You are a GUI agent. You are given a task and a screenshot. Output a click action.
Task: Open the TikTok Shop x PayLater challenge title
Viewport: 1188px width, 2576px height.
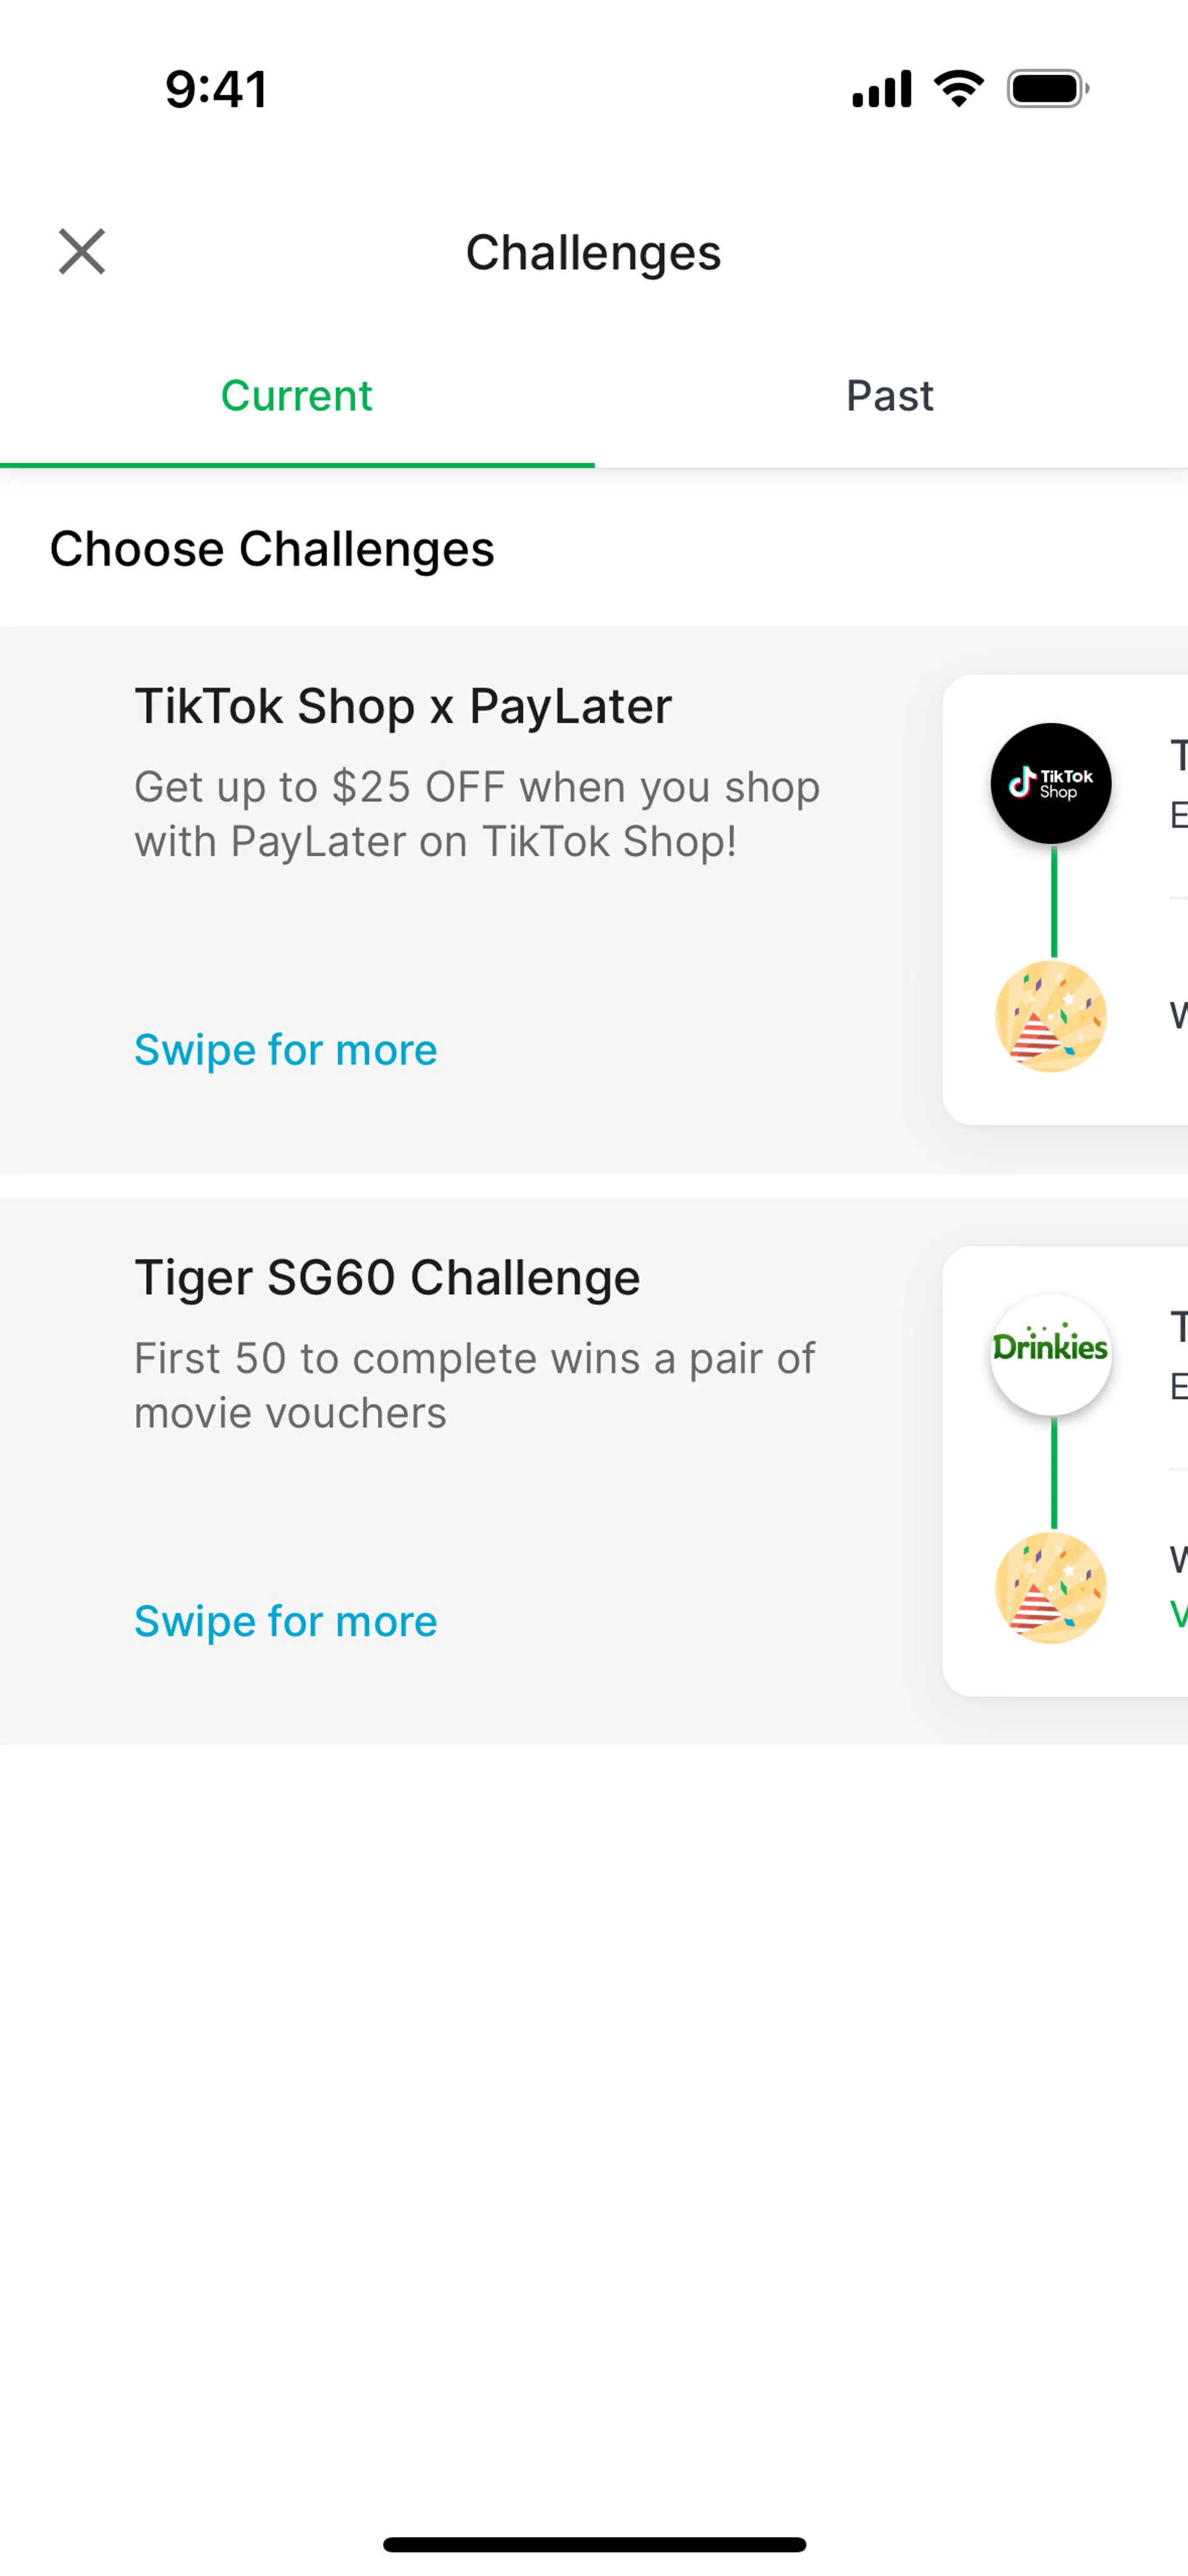[x=403, y=706]
